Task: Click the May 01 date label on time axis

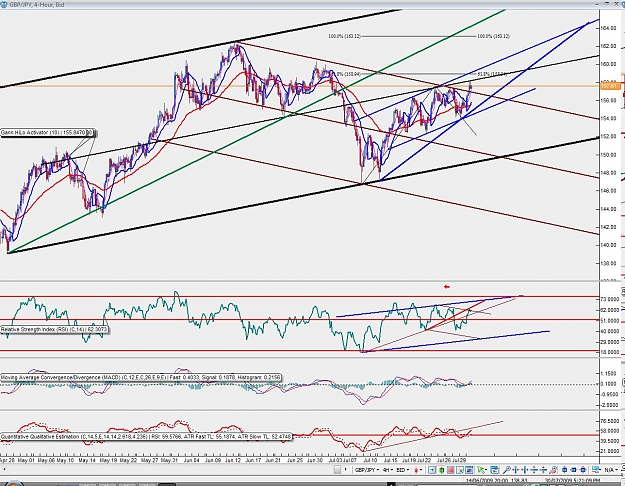Action: 26,460
